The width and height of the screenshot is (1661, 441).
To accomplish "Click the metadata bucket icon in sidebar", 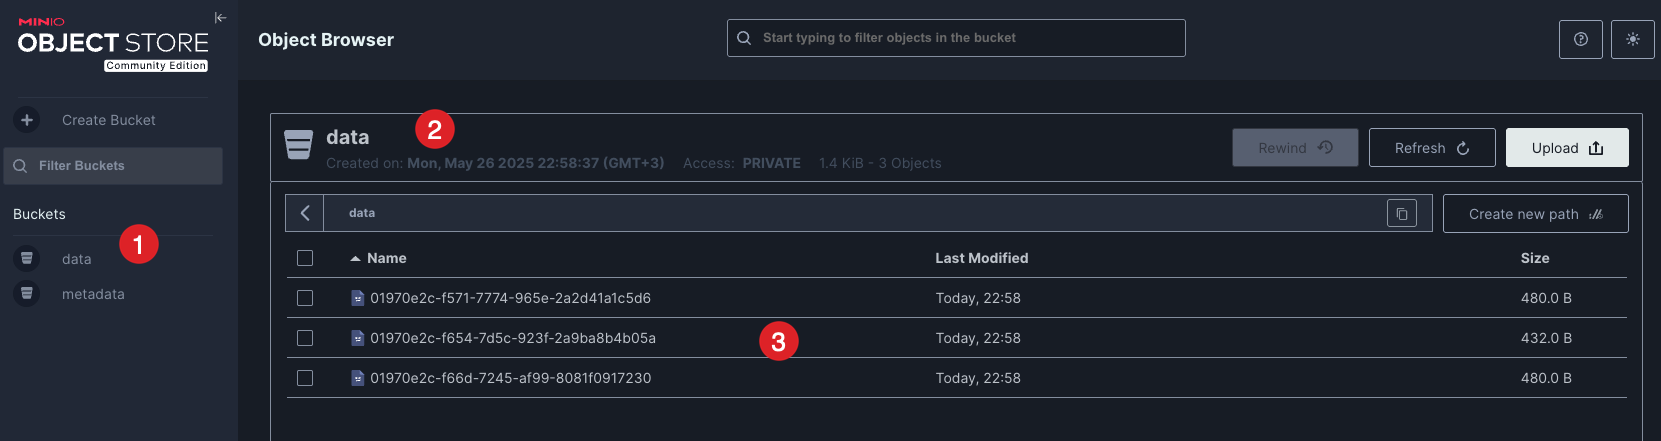I will click(27, 294).
